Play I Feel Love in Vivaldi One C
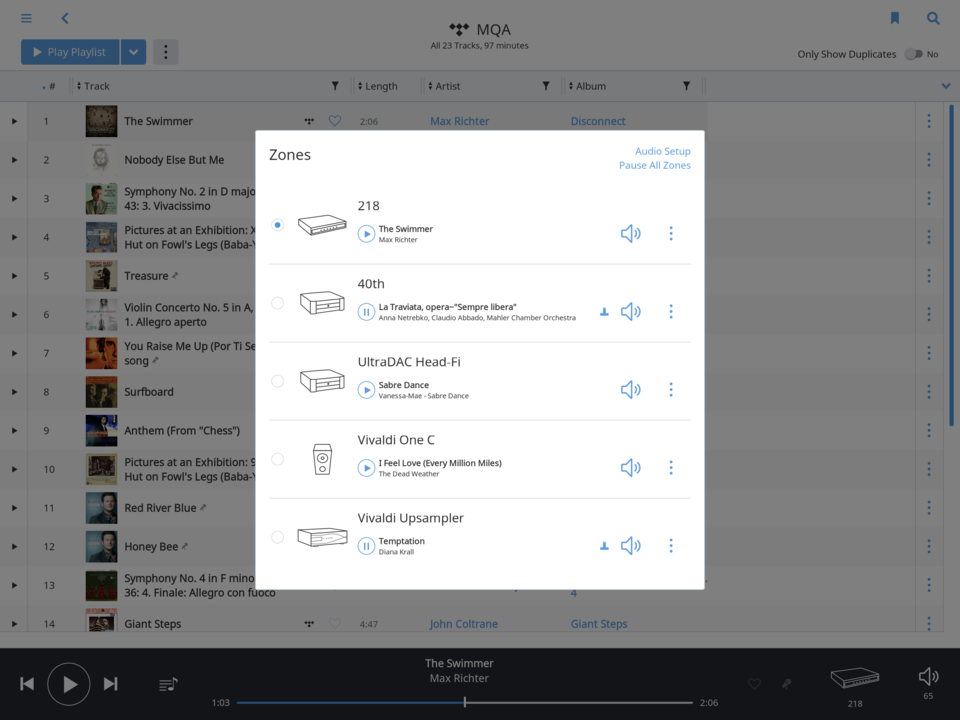Screen dimensions: 960x720 pos(366,468)
